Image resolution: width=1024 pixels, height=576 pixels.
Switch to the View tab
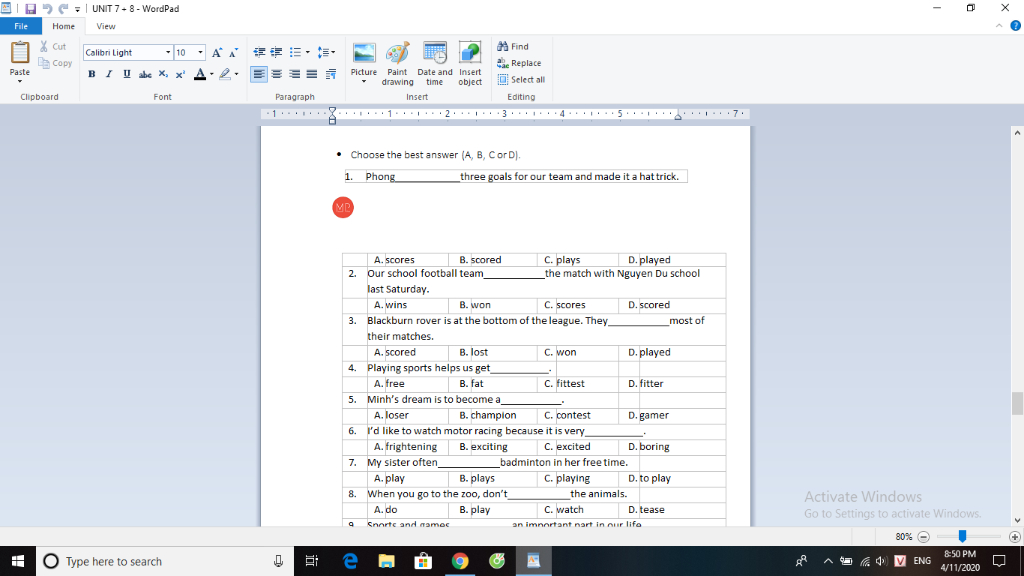pos(106,26)
